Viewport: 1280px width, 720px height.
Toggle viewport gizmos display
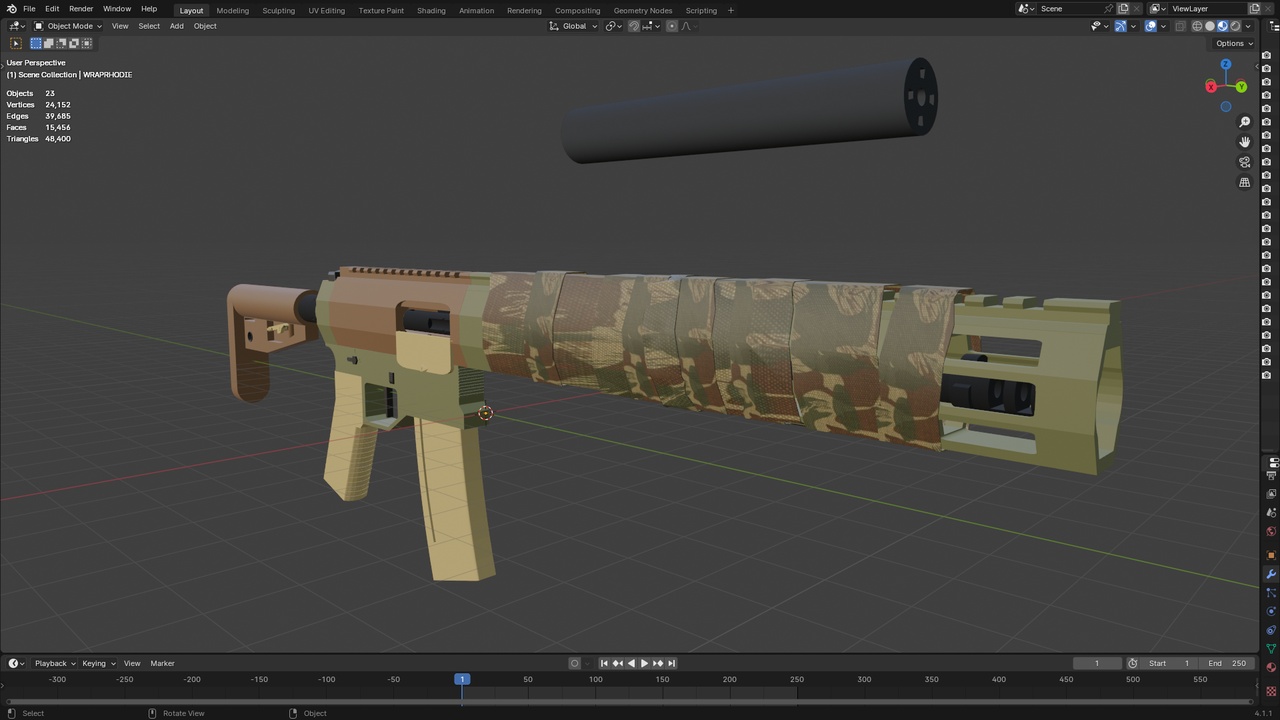click(x=1120, y=26)
